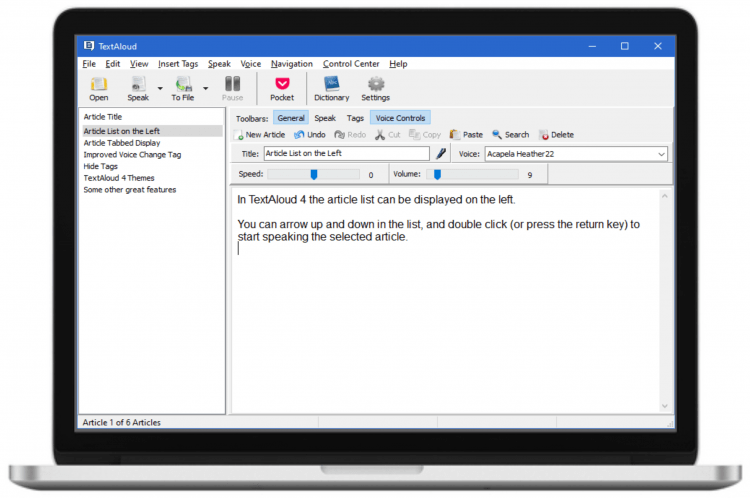The height and width of the screenshot is (498, 750).
Task: Click the Search magnifier icon
Action: 497,135
